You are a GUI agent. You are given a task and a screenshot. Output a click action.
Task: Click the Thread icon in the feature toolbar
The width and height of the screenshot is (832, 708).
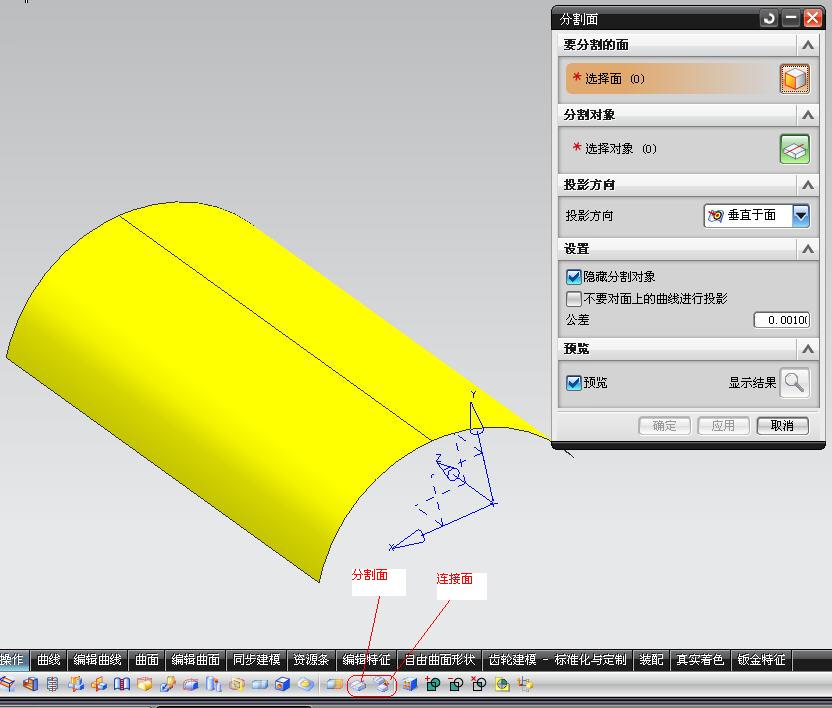pos(52,685)
